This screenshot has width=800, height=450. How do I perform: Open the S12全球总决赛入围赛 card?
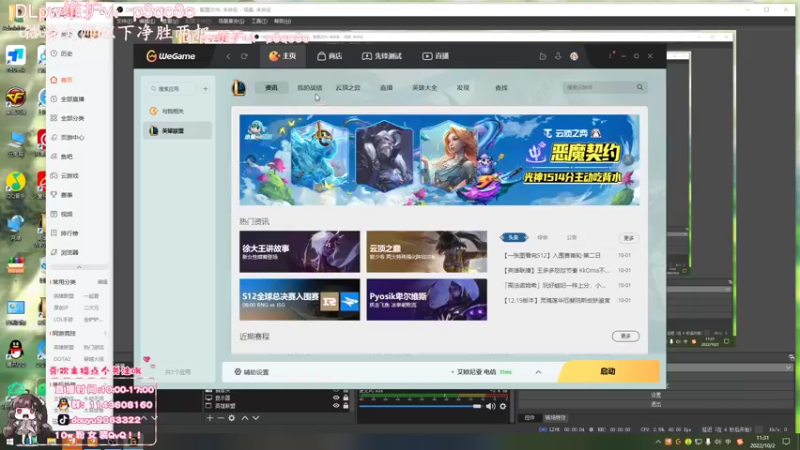click(299, 299)
